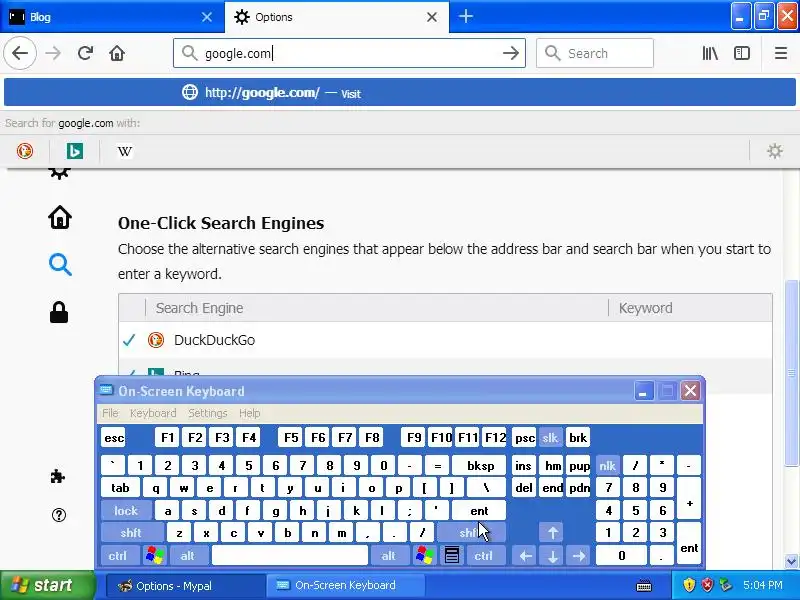Select On-Screen Keyboard taskbar button

(346, 585)
